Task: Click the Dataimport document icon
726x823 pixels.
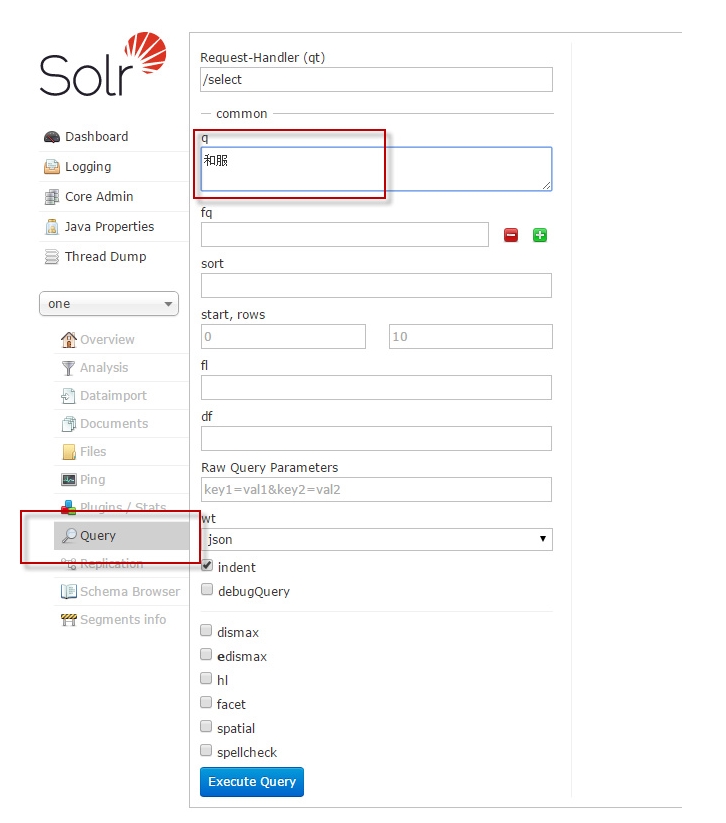Action: pyautogui.click(x=69, y=396)
